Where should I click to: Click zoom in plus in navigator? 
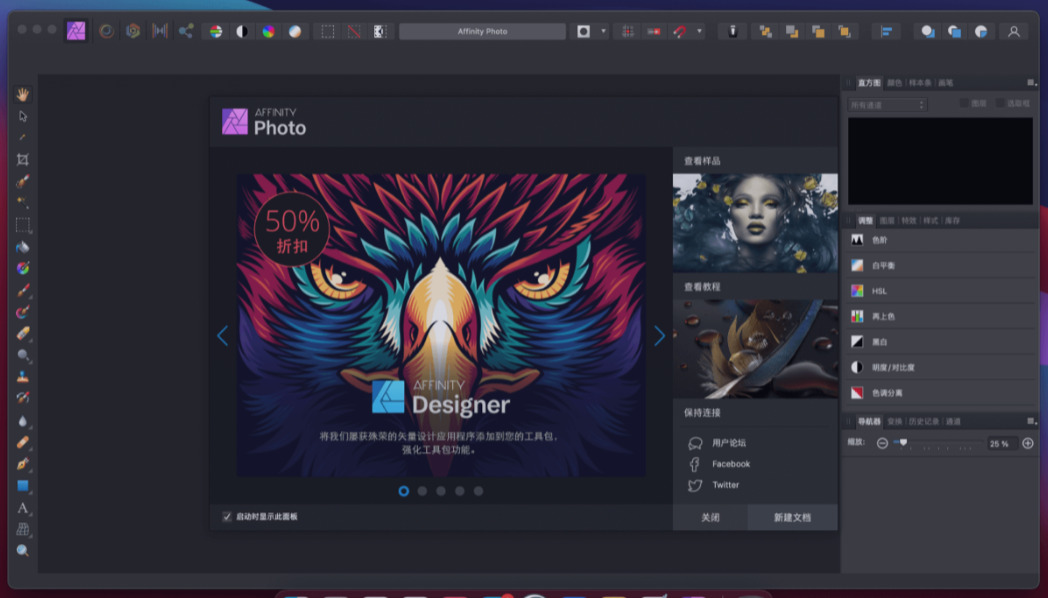coord(1028,443)
